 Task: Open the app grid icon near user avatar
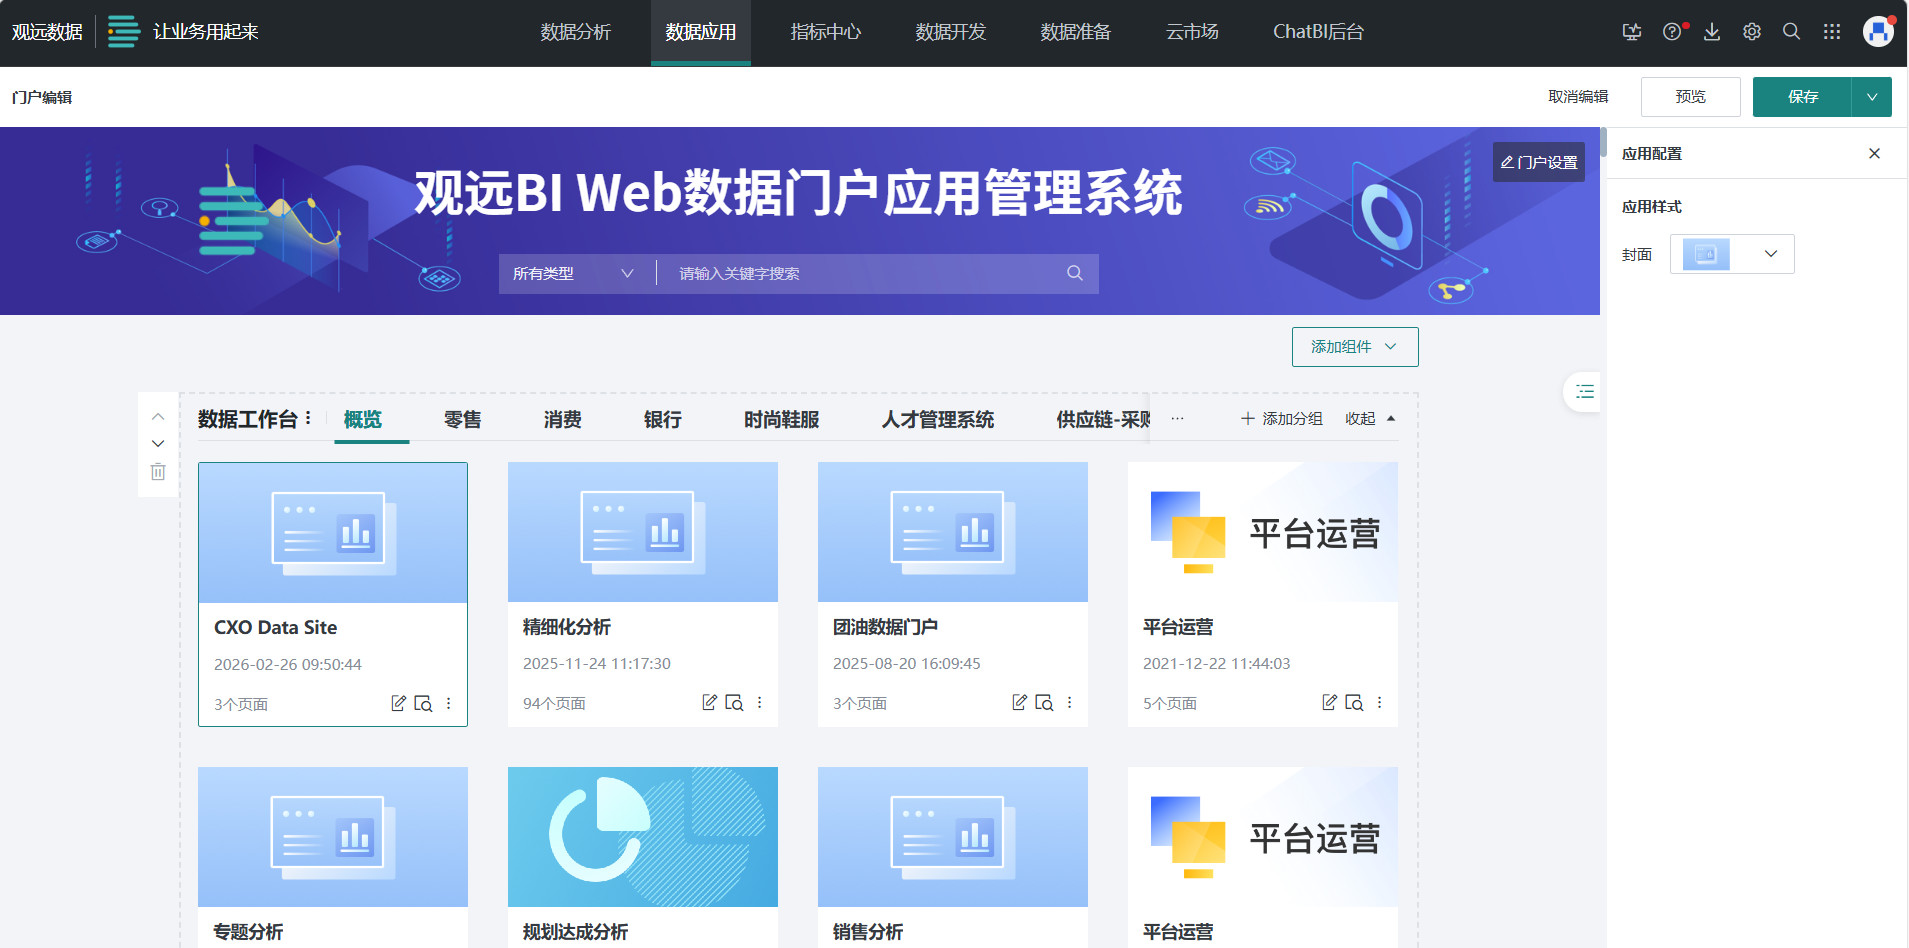click(x=1831, y=31)
